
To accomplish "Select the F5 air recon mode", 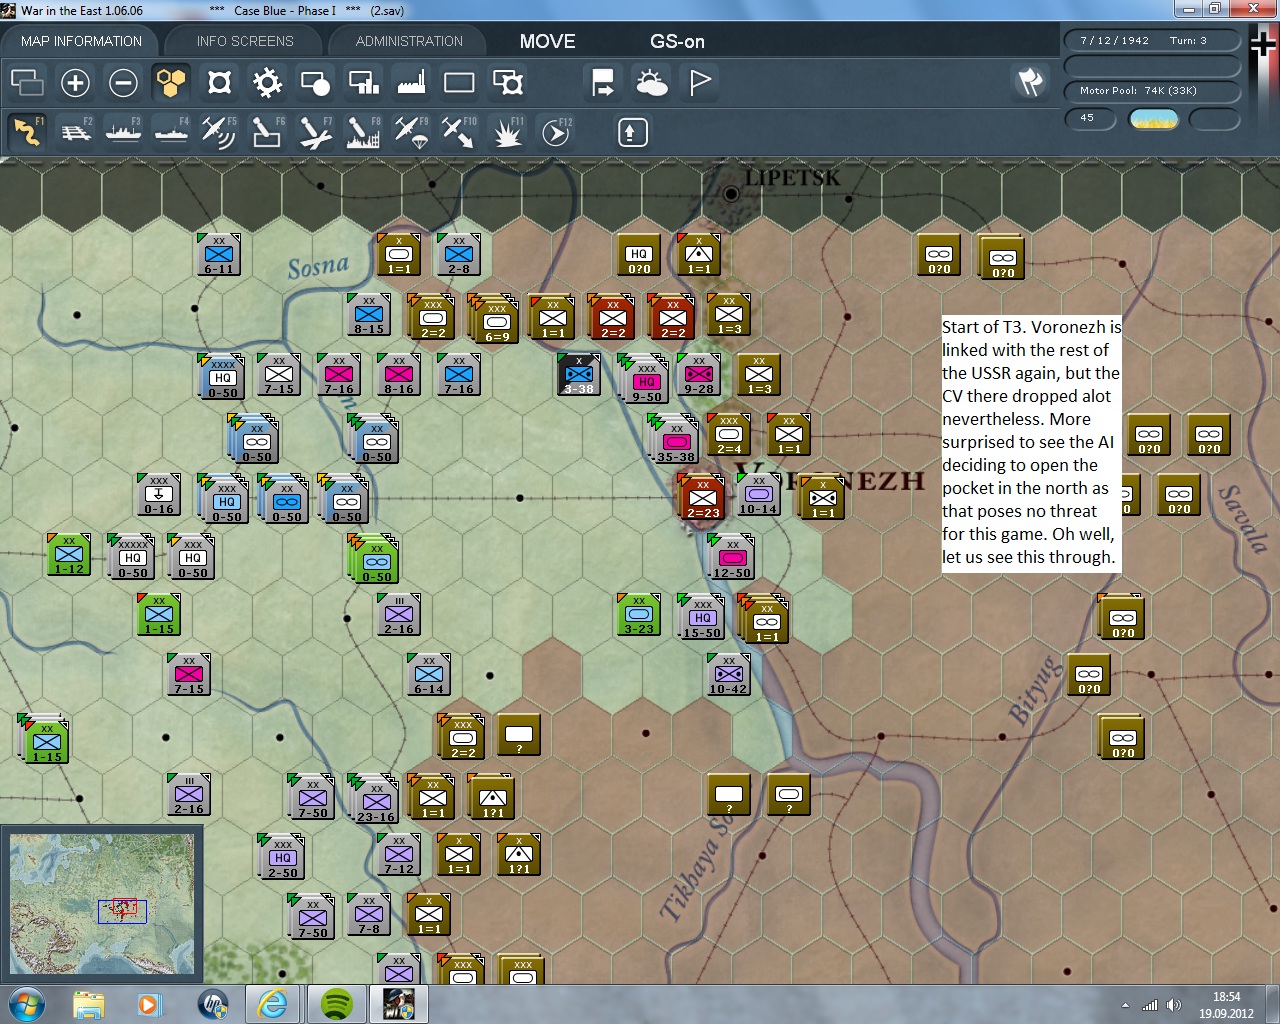I will [219, 132].
